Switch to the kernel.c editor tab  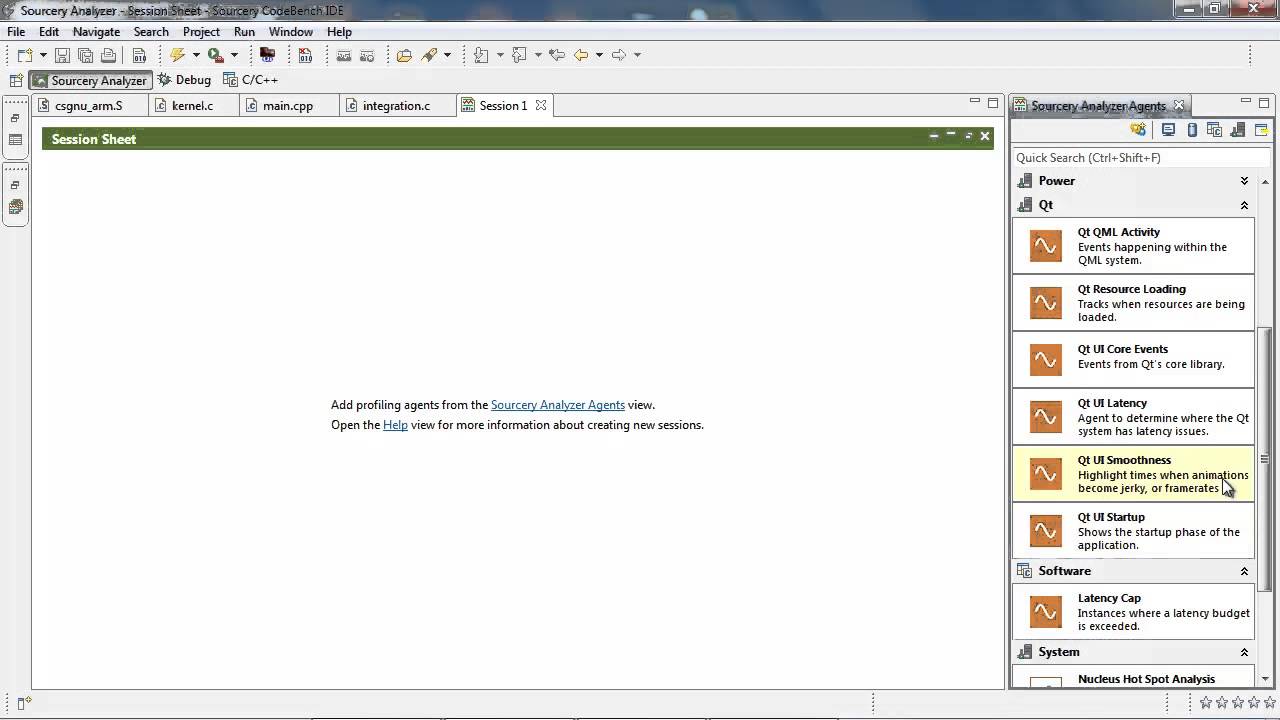coord(193,105)
